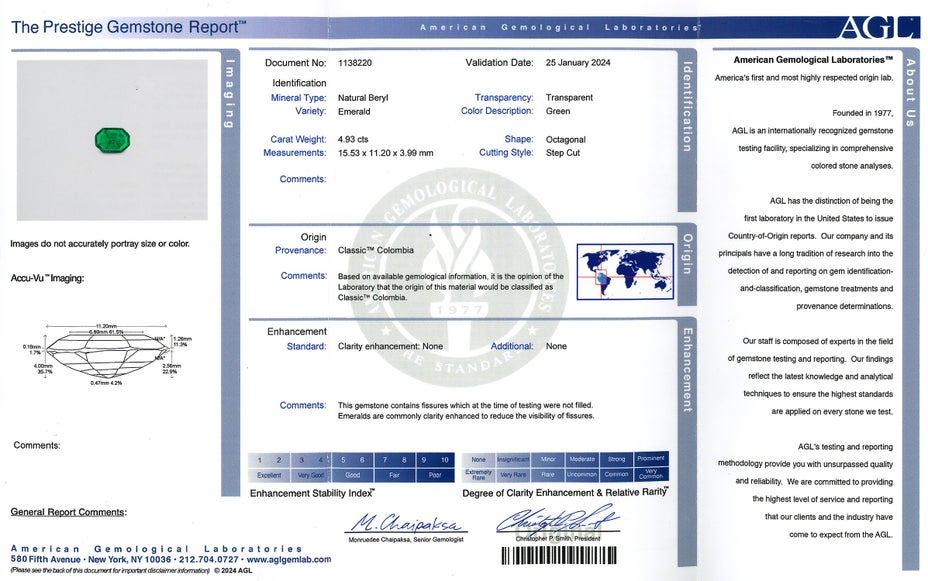Click the www.aglgemlab.com website link
The image size is (928, 581).
point(289,560)
